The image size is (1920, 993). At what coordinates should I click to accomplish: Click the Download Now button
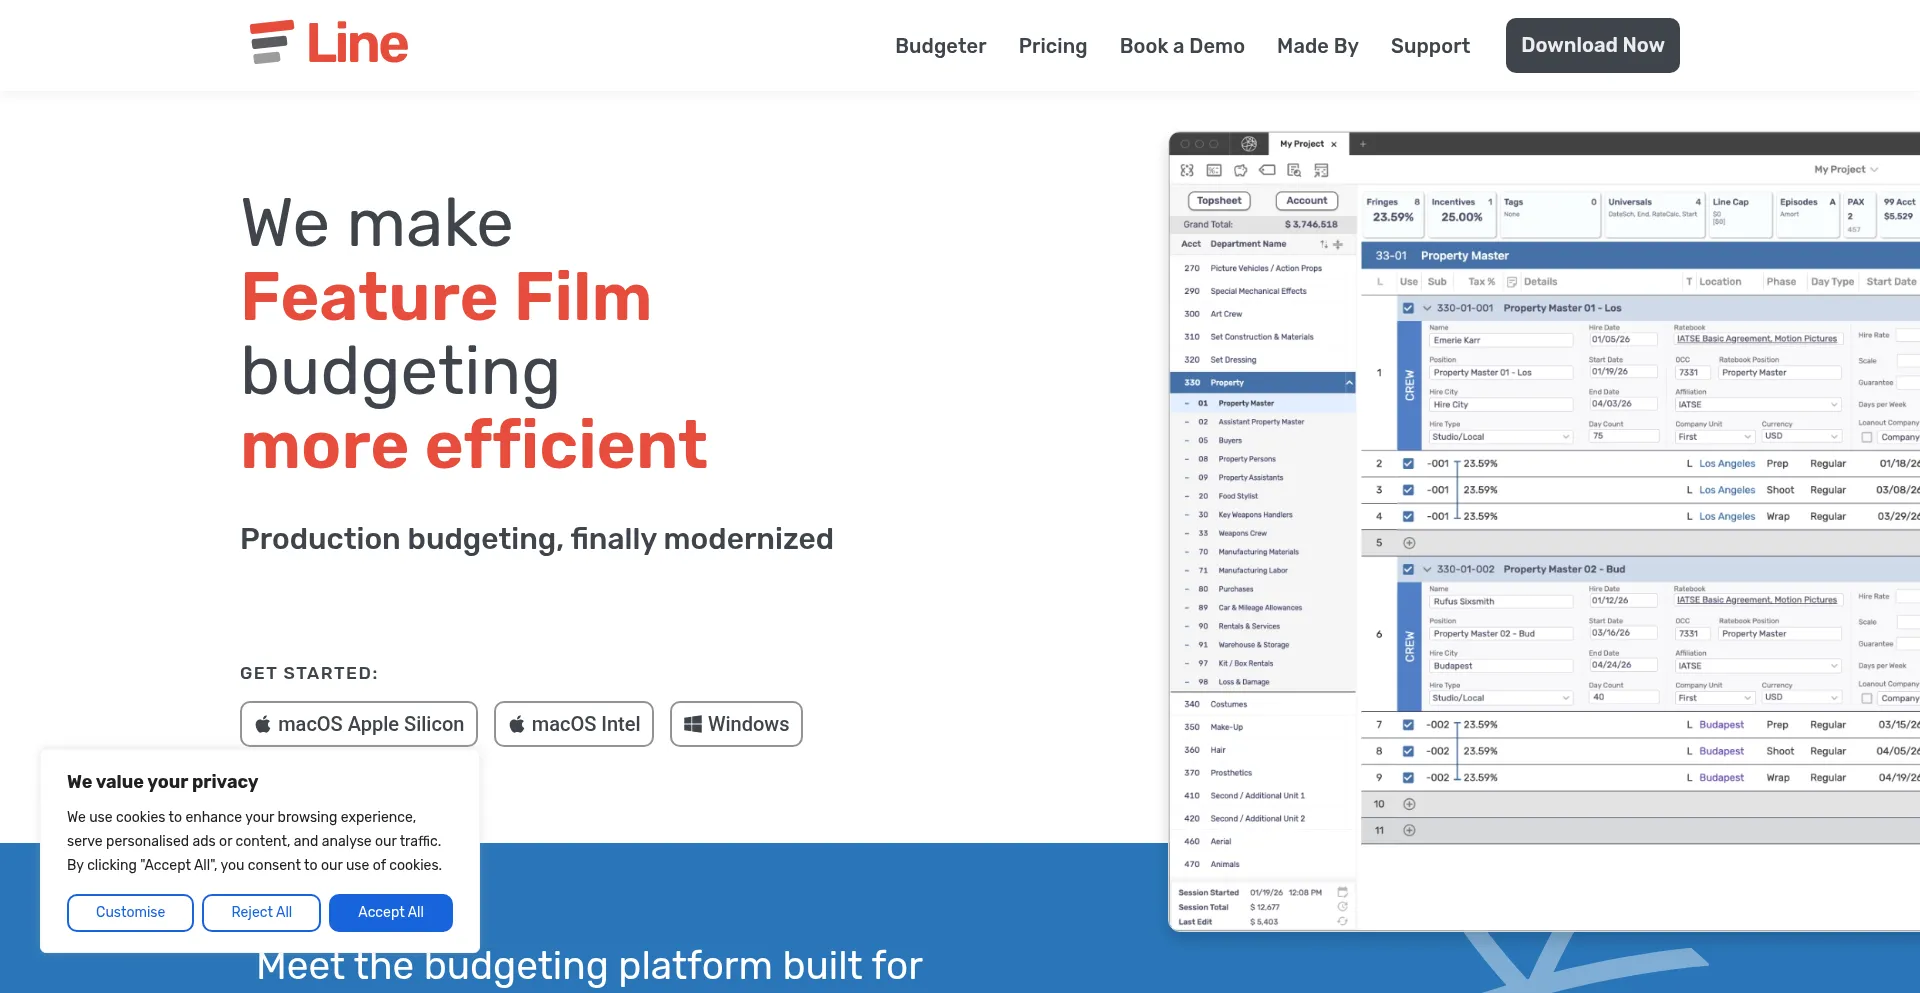1592,45
